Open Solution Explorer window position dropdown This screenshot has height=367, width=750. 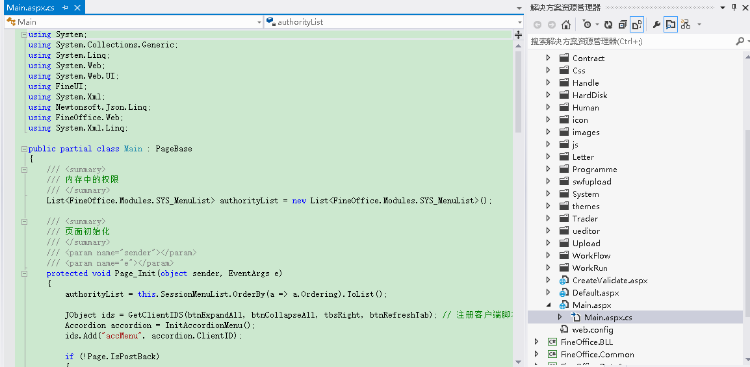(x=724, y=7)
